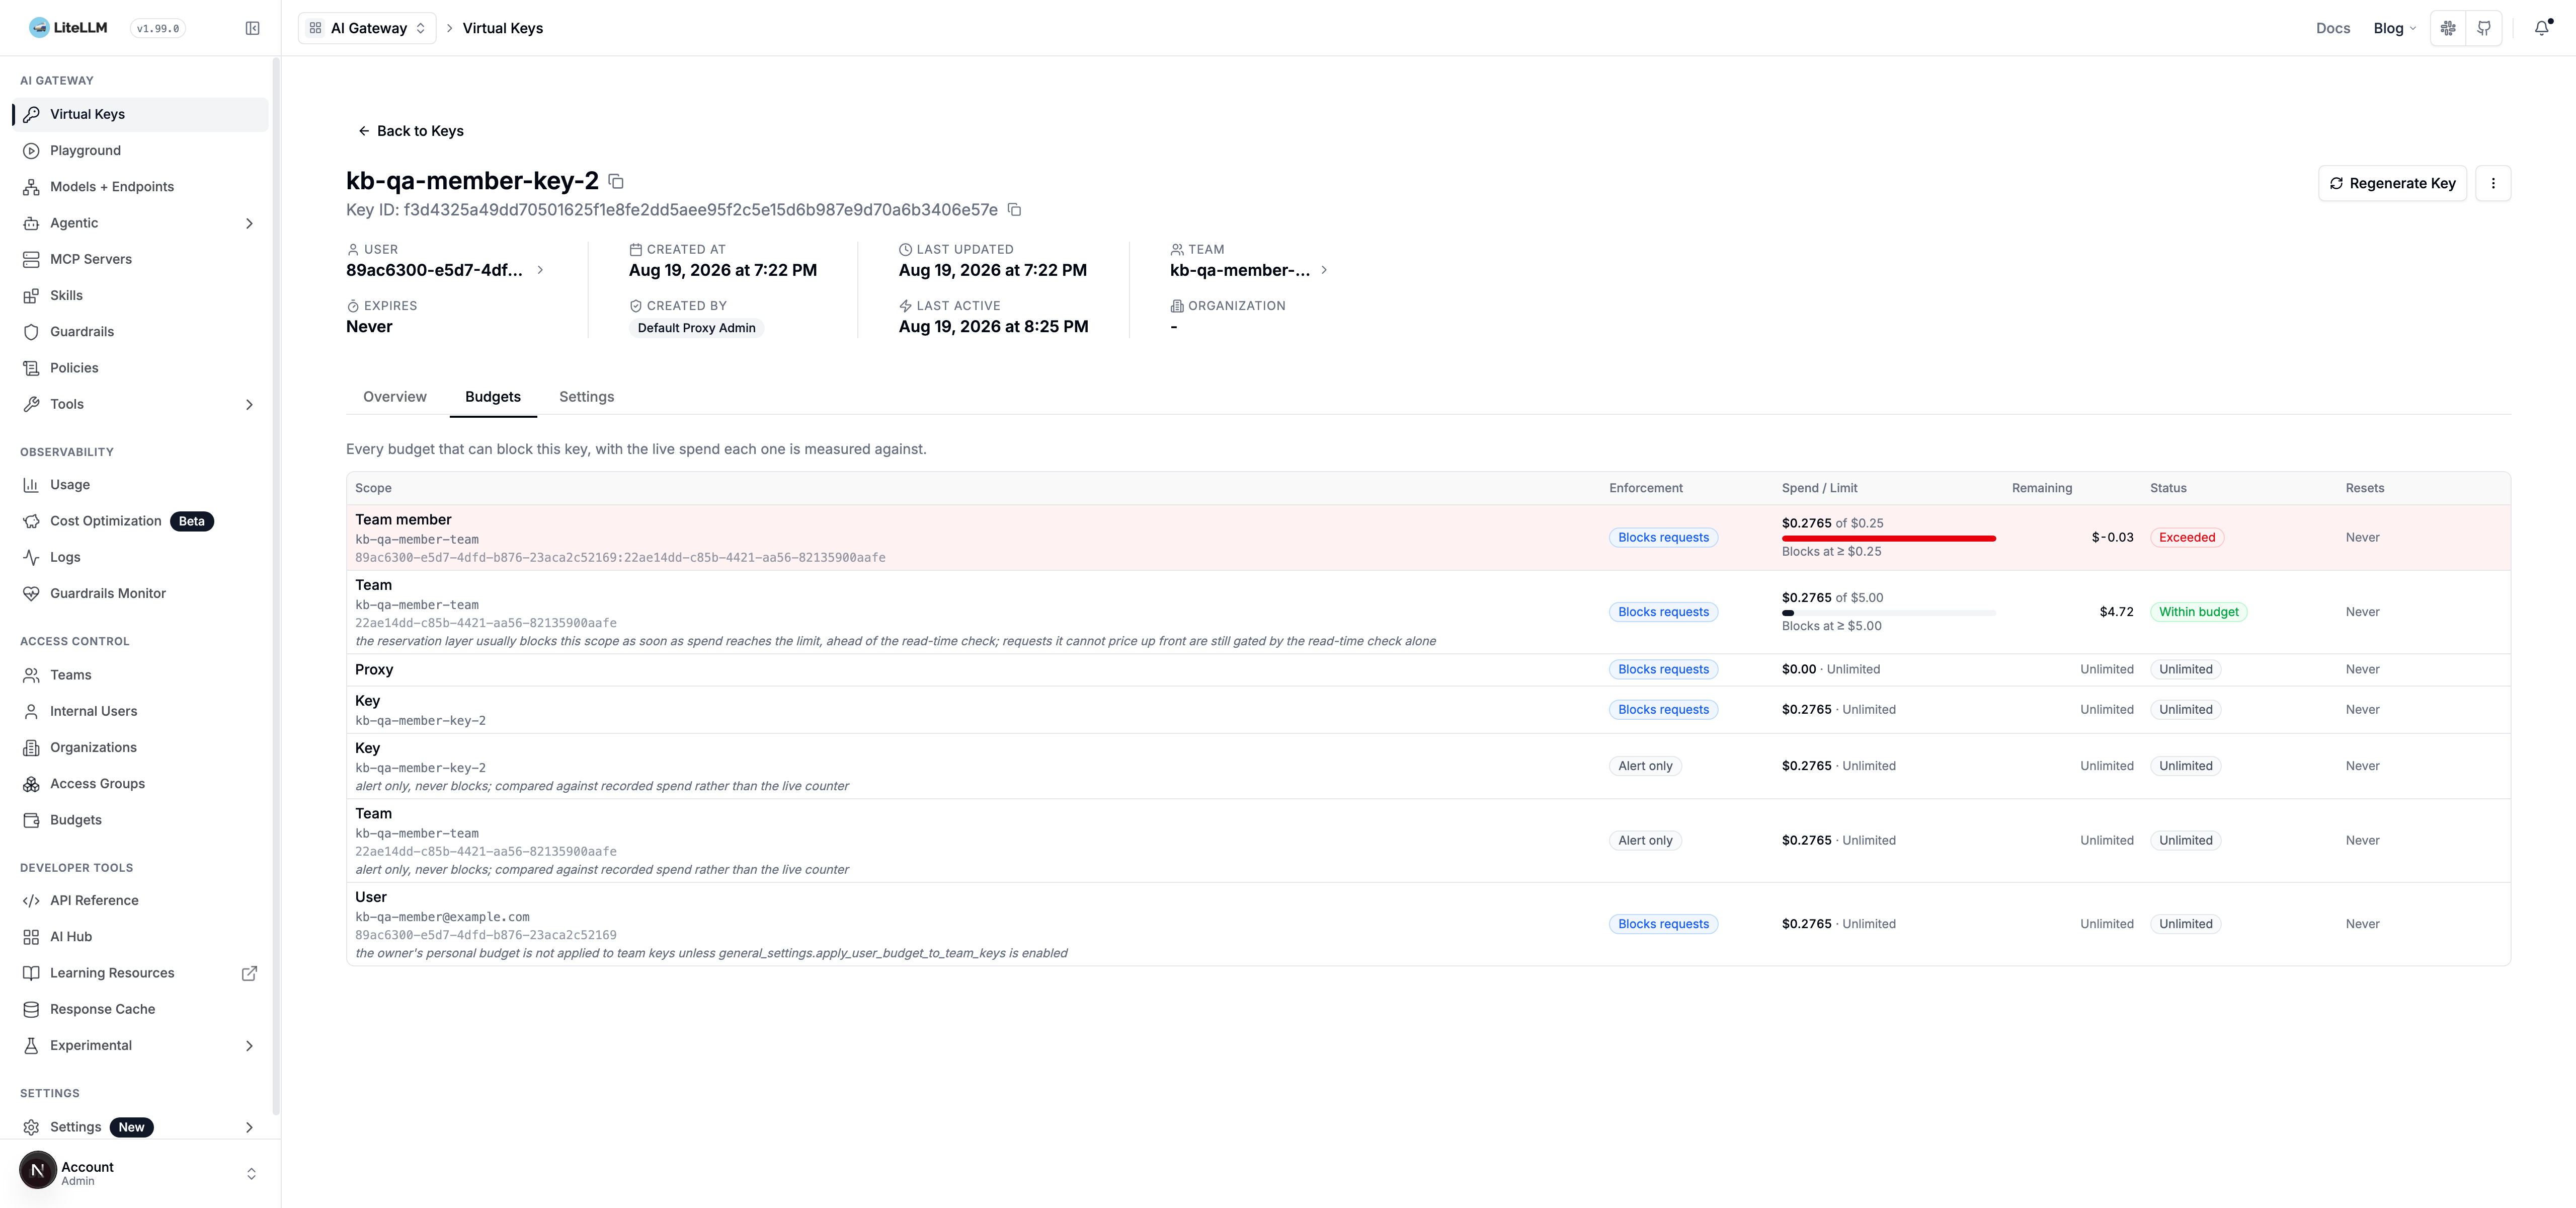This screenshot has height=1208, width=2576.
Task: Click Virtual Keys breadcrumb
Action: point(503,28)
